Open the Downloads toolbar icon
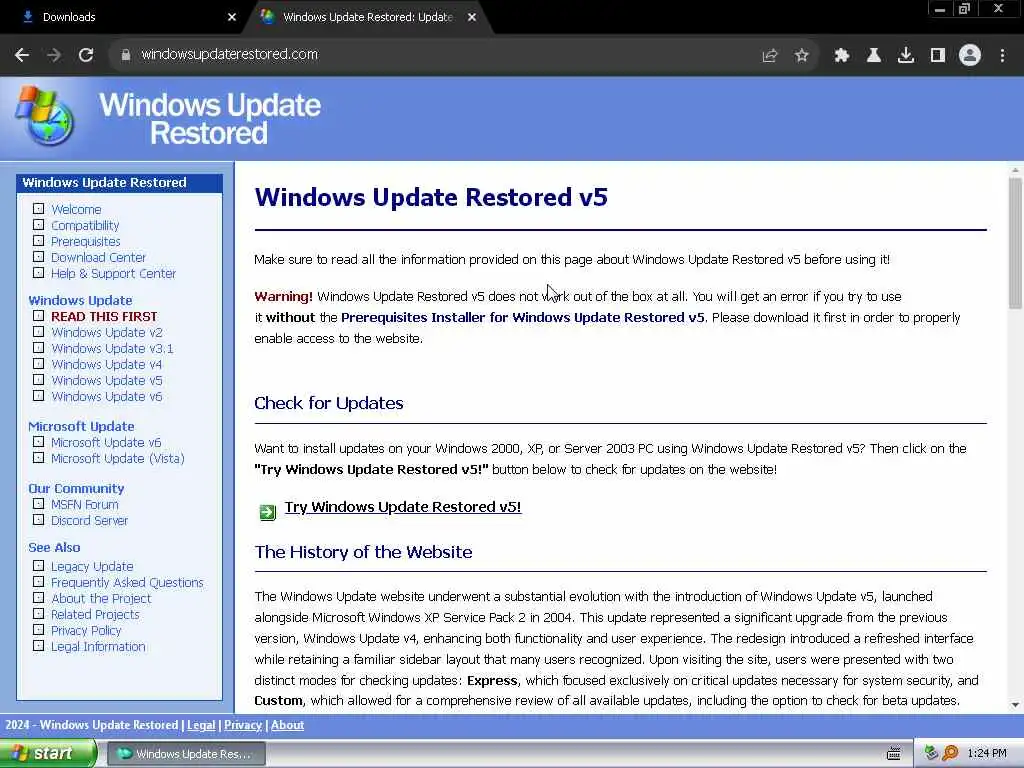Viewport: 1024px width, 768px height. pos(906,56)
